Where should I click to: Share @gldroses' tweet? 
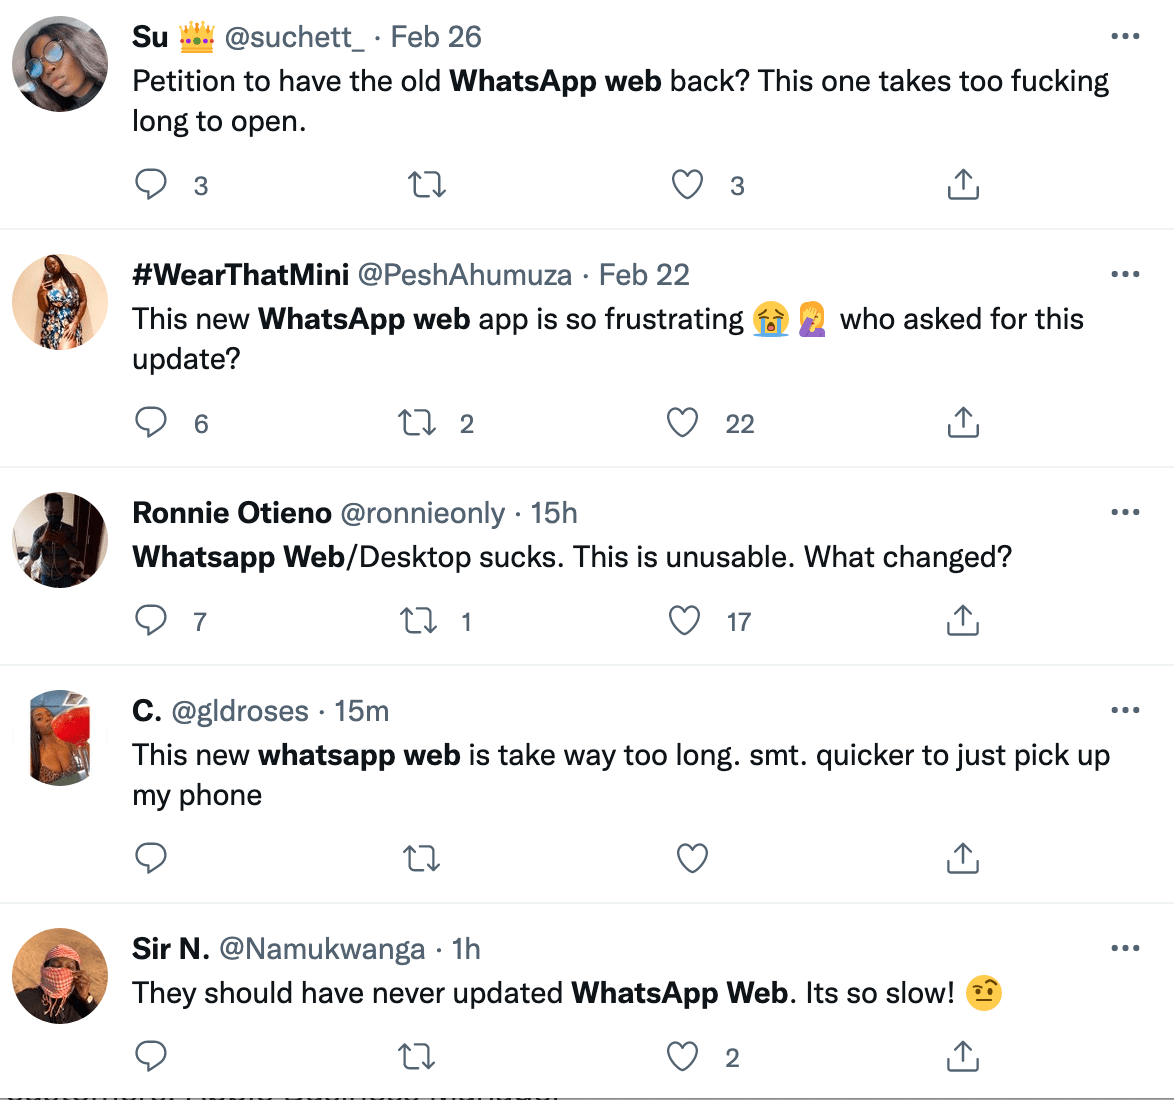click(962, 858)
